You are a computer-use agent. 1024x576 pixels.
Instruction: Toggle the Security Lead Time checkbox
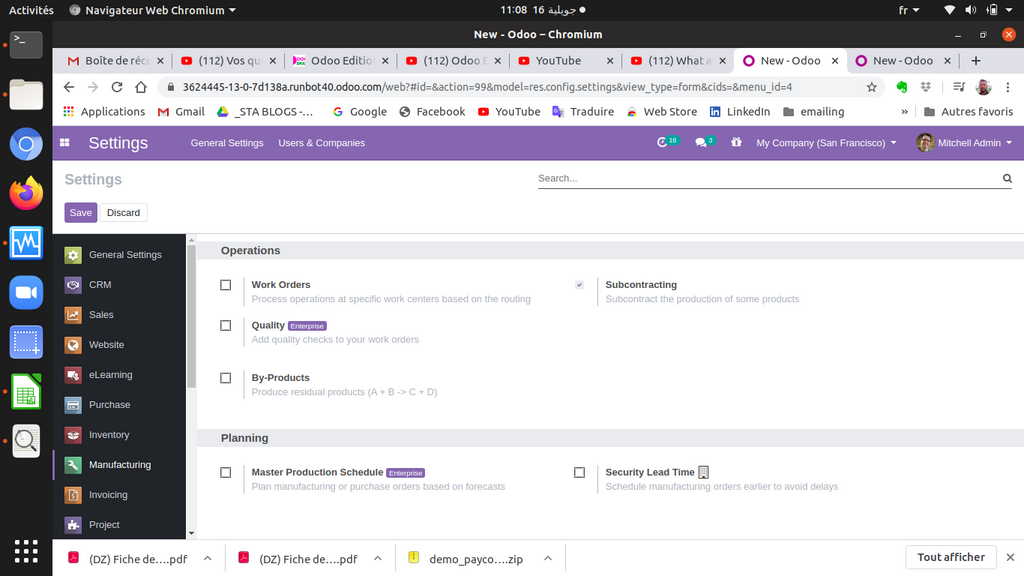579,472
